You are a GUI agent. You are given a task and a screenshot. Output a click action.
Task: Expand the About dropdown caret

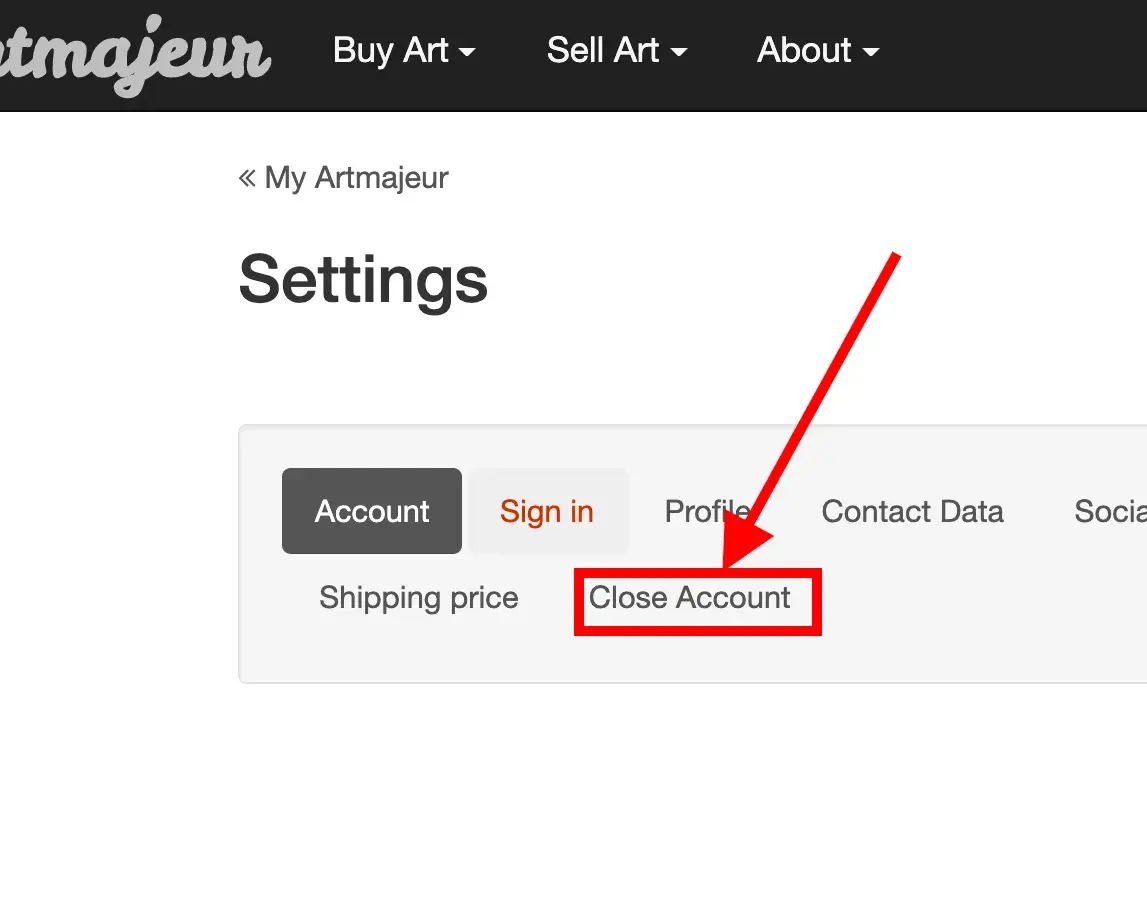(870, 53)
